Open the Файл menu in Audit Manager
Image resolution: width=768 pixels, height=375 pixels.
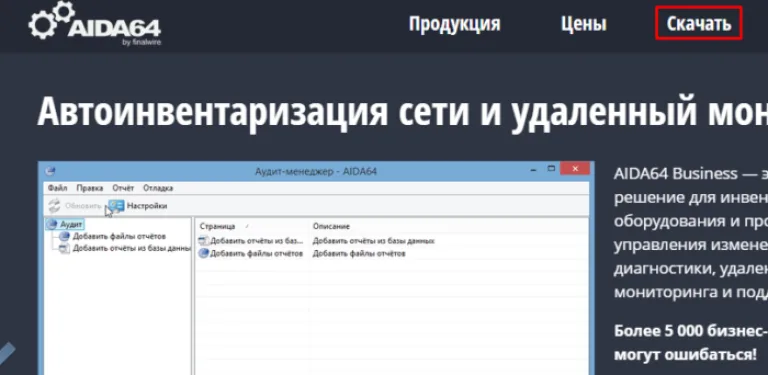(58, 188)
